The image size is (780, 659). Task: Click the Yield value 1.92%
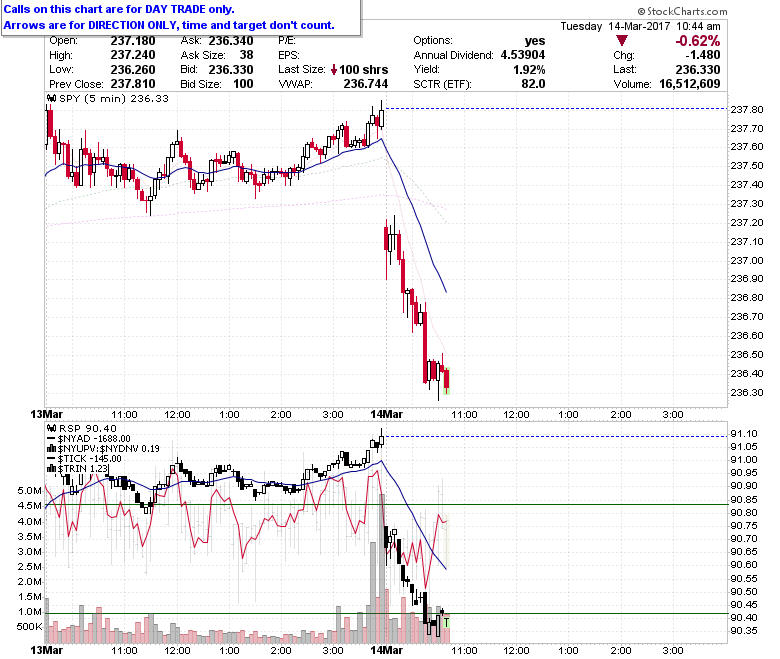point(529,70)
